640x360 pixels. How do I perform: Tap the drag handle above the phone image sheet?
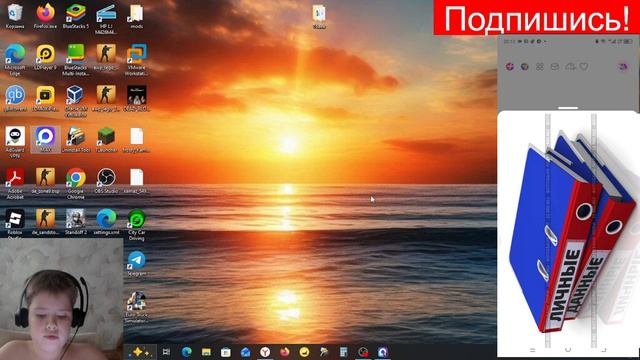[568, 108]
